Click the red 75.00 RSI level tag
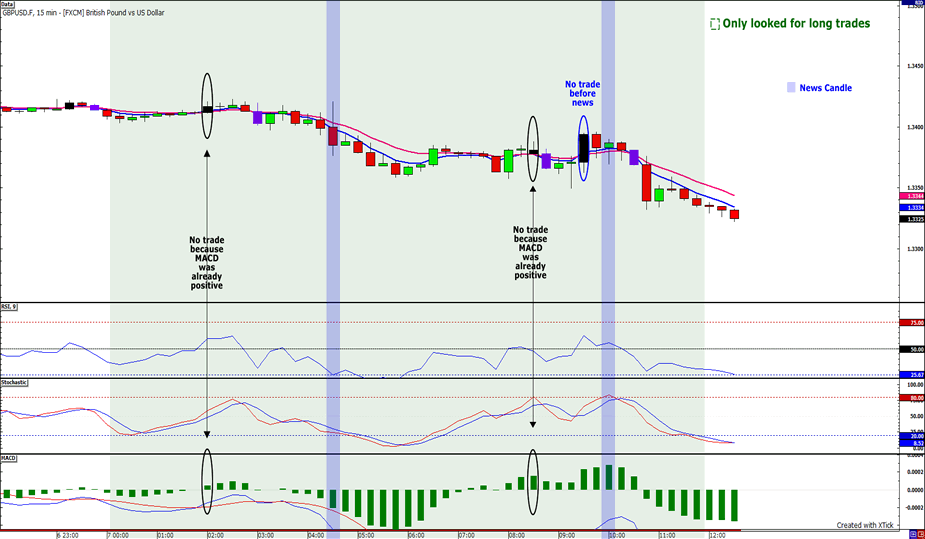This screenshot has width=925, height=539. (x=913, y=323)
